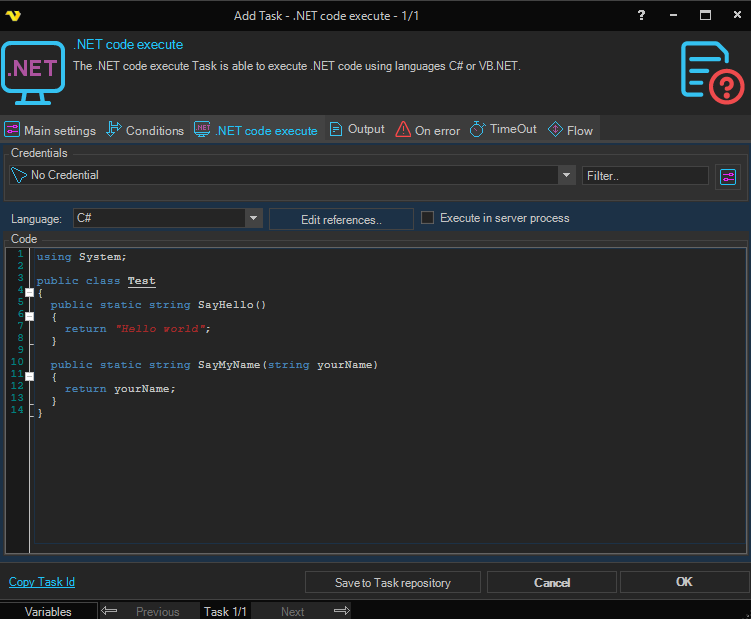
Task: Collapse the Test class code block
Action: point(29,293)
